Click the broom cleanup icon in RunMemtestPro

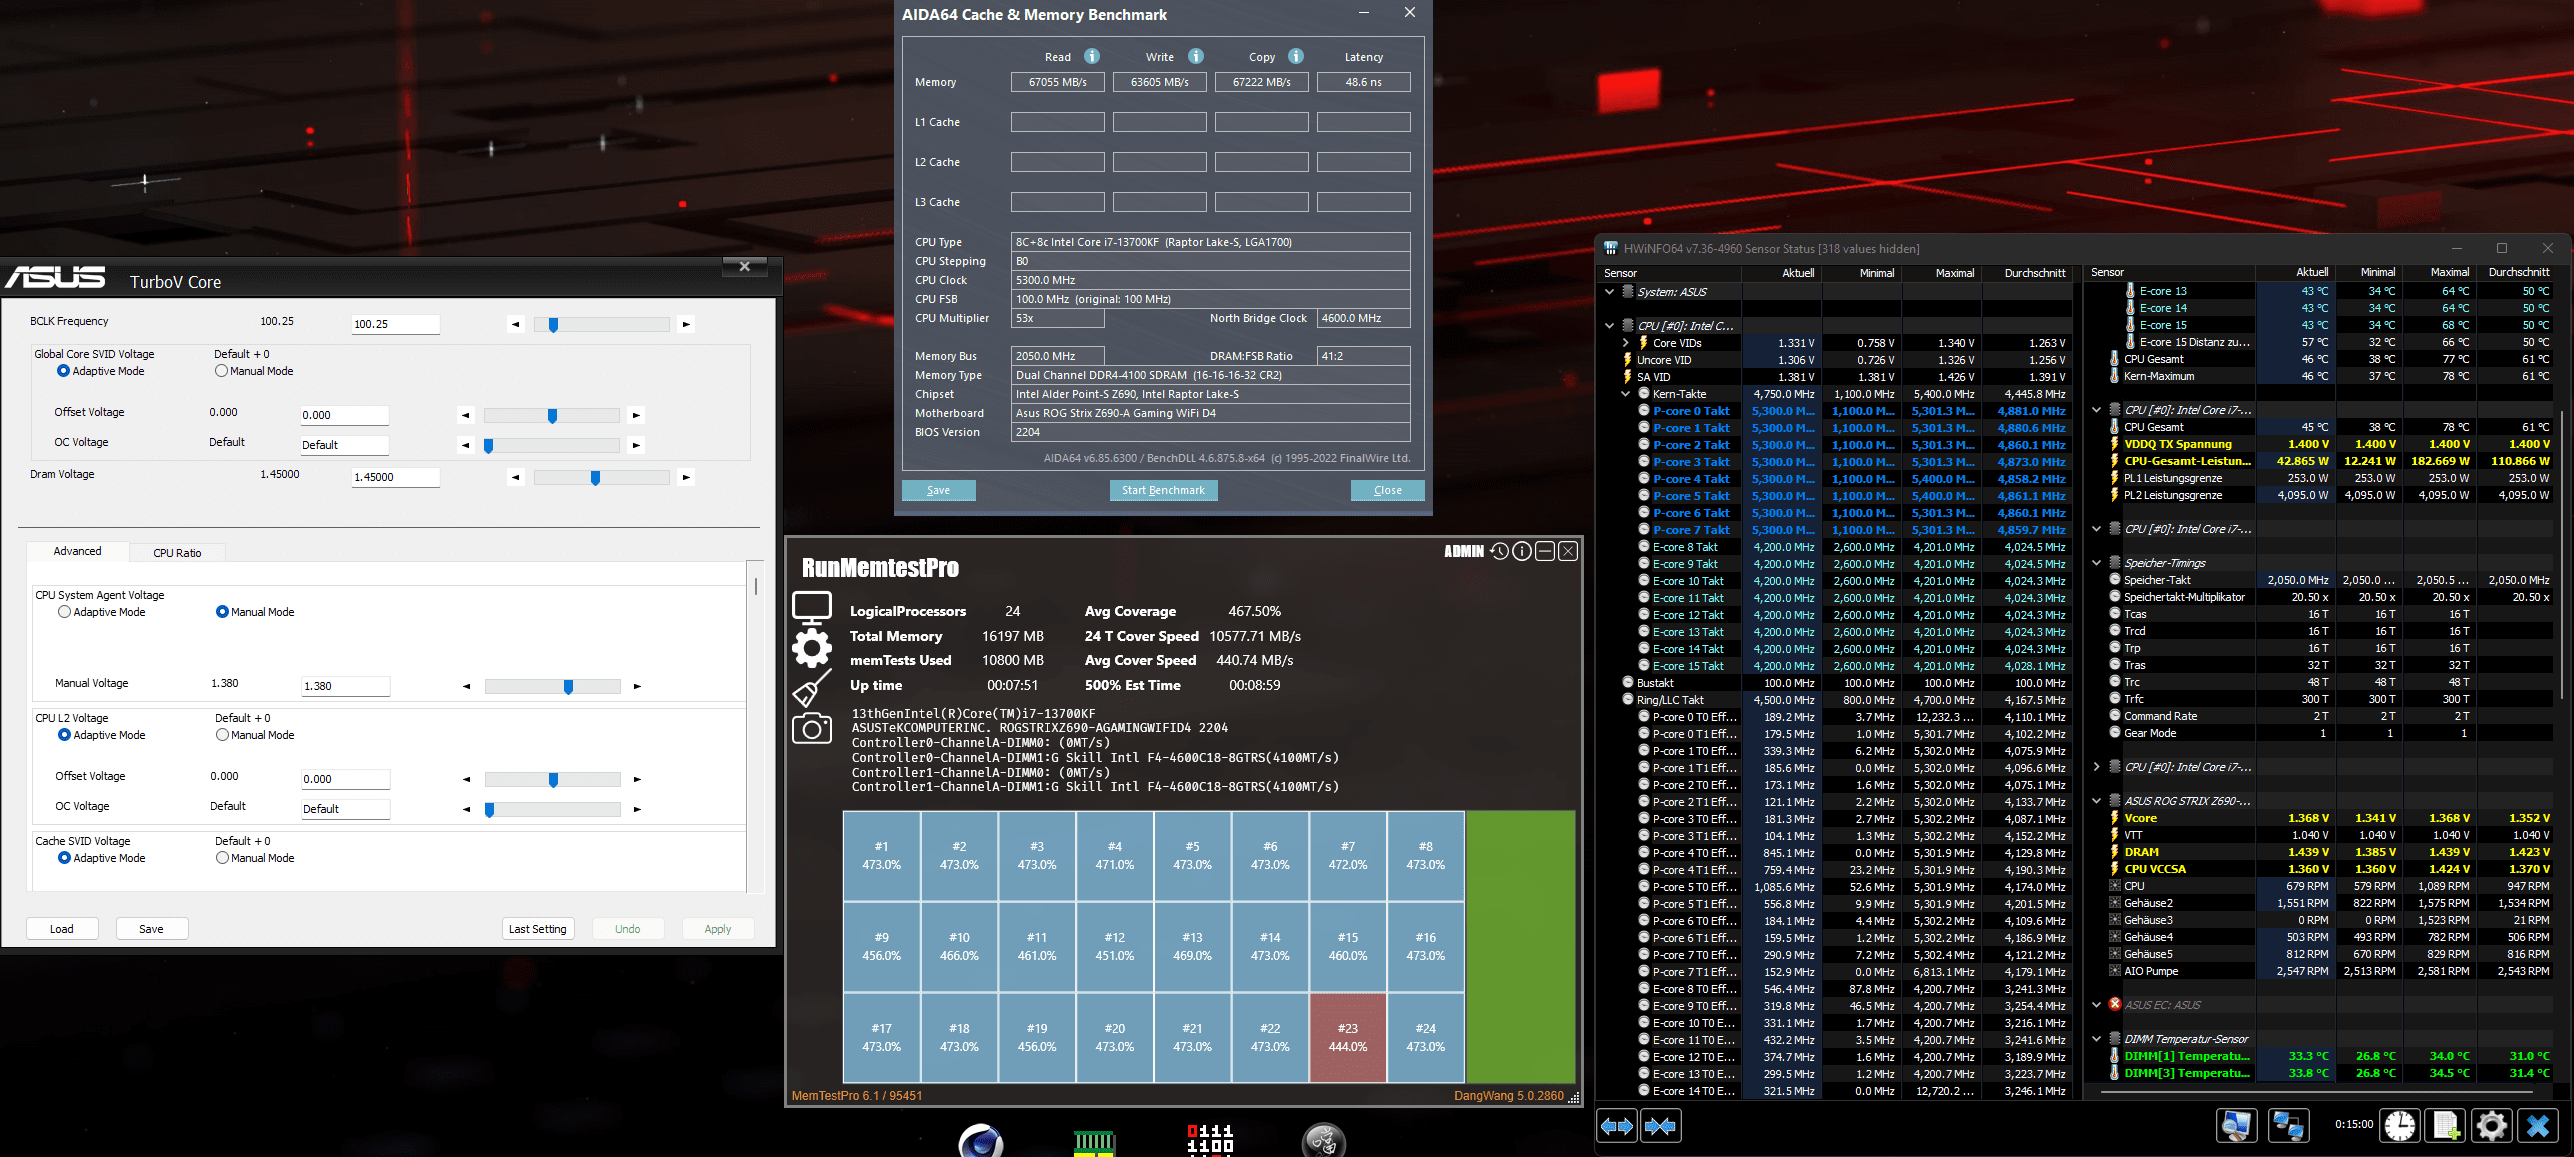pos(812,689)
